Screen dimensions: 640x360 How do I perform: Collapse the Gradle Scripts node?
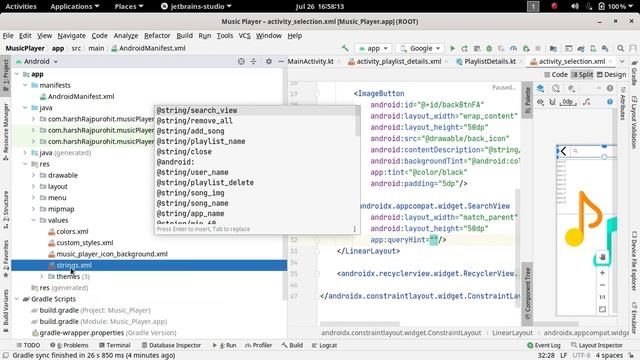[17, 299]
